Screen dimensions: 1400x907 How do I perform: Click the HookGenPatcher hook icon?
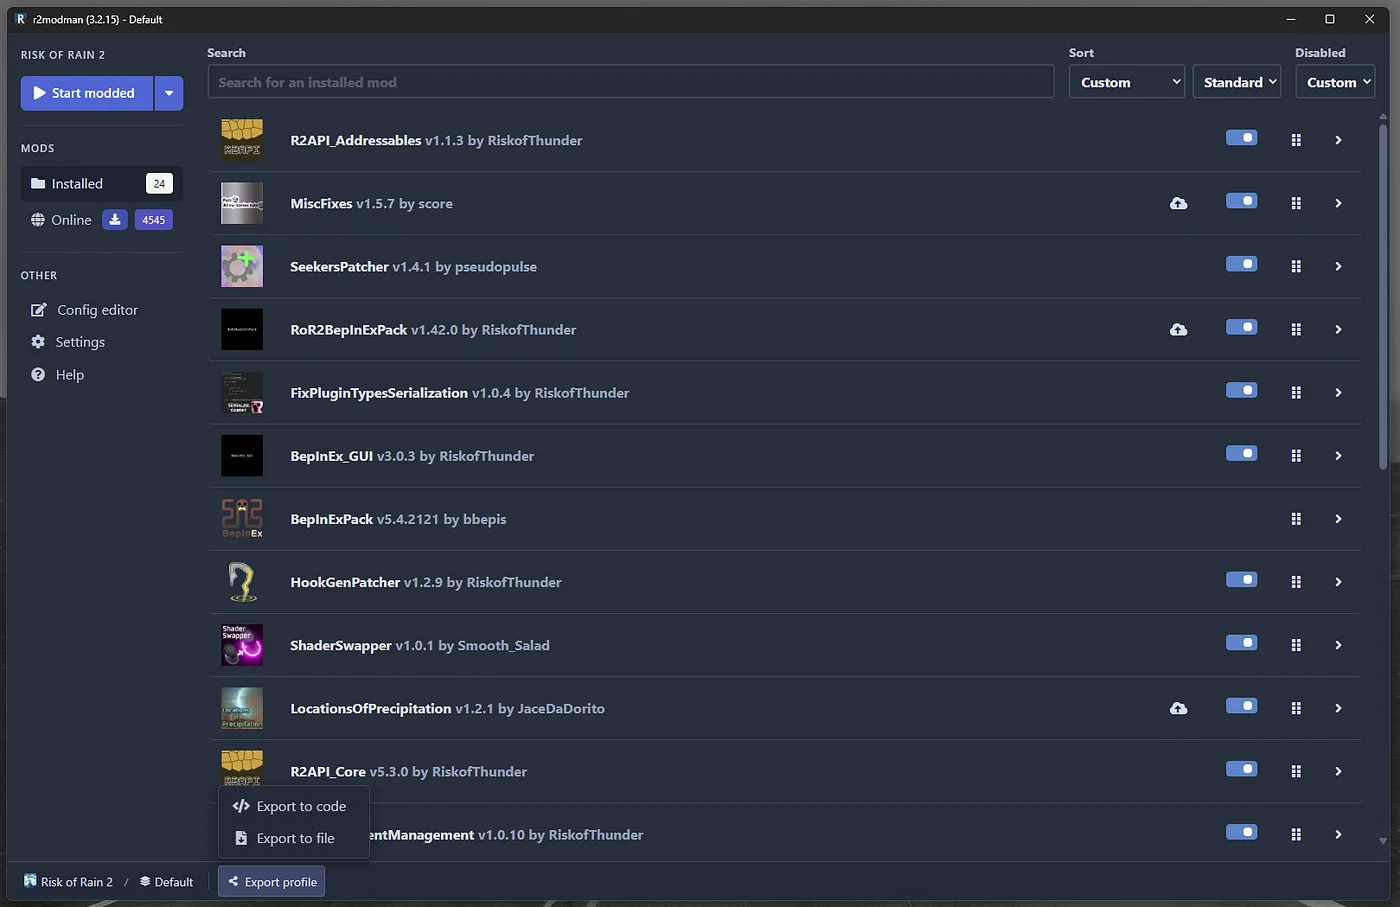click(242, 582)
